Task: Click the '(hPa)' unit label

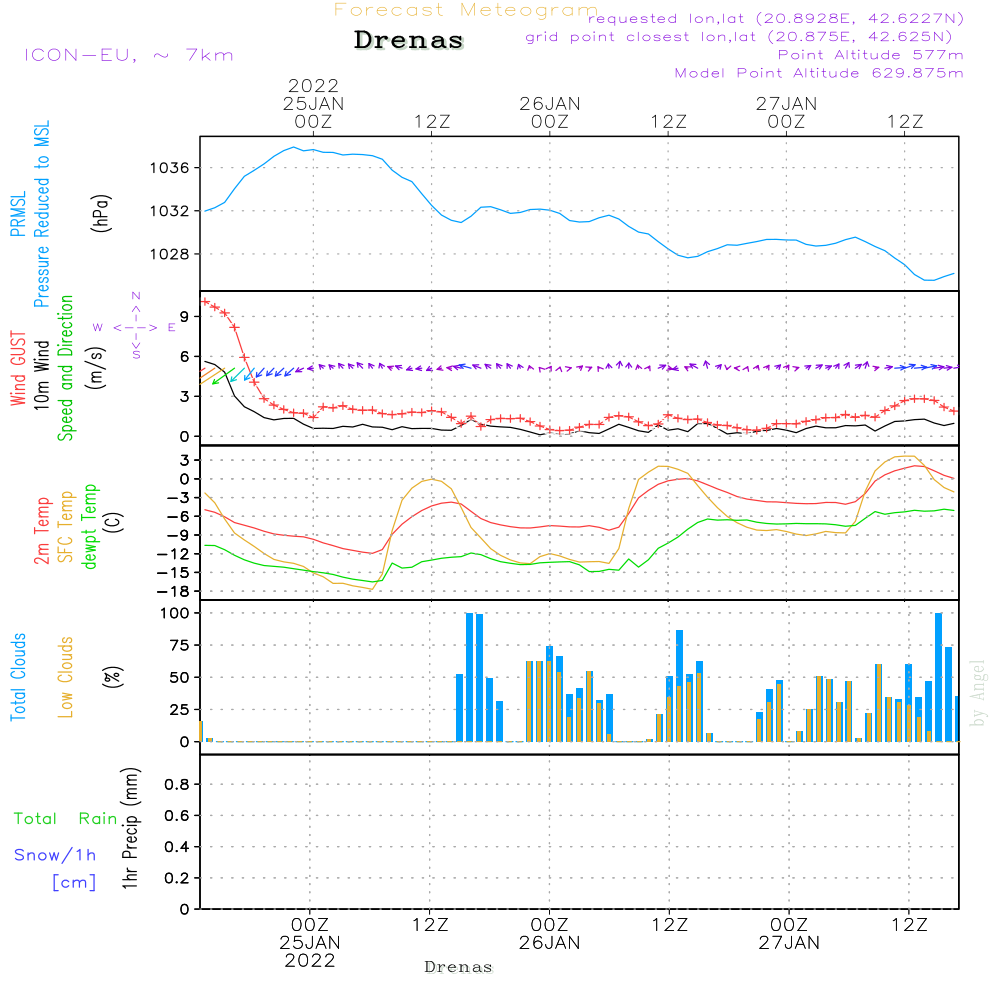Action: pos(101,213)
